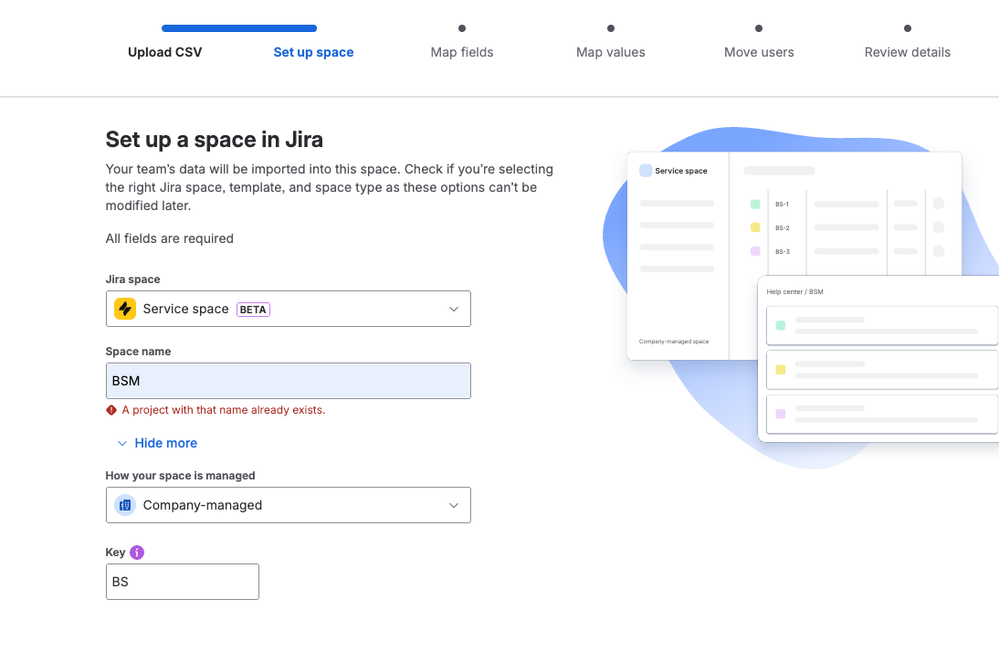999x653 pixels.
Task: Open the Jira space dropdown
Action: tap(288, 309)
